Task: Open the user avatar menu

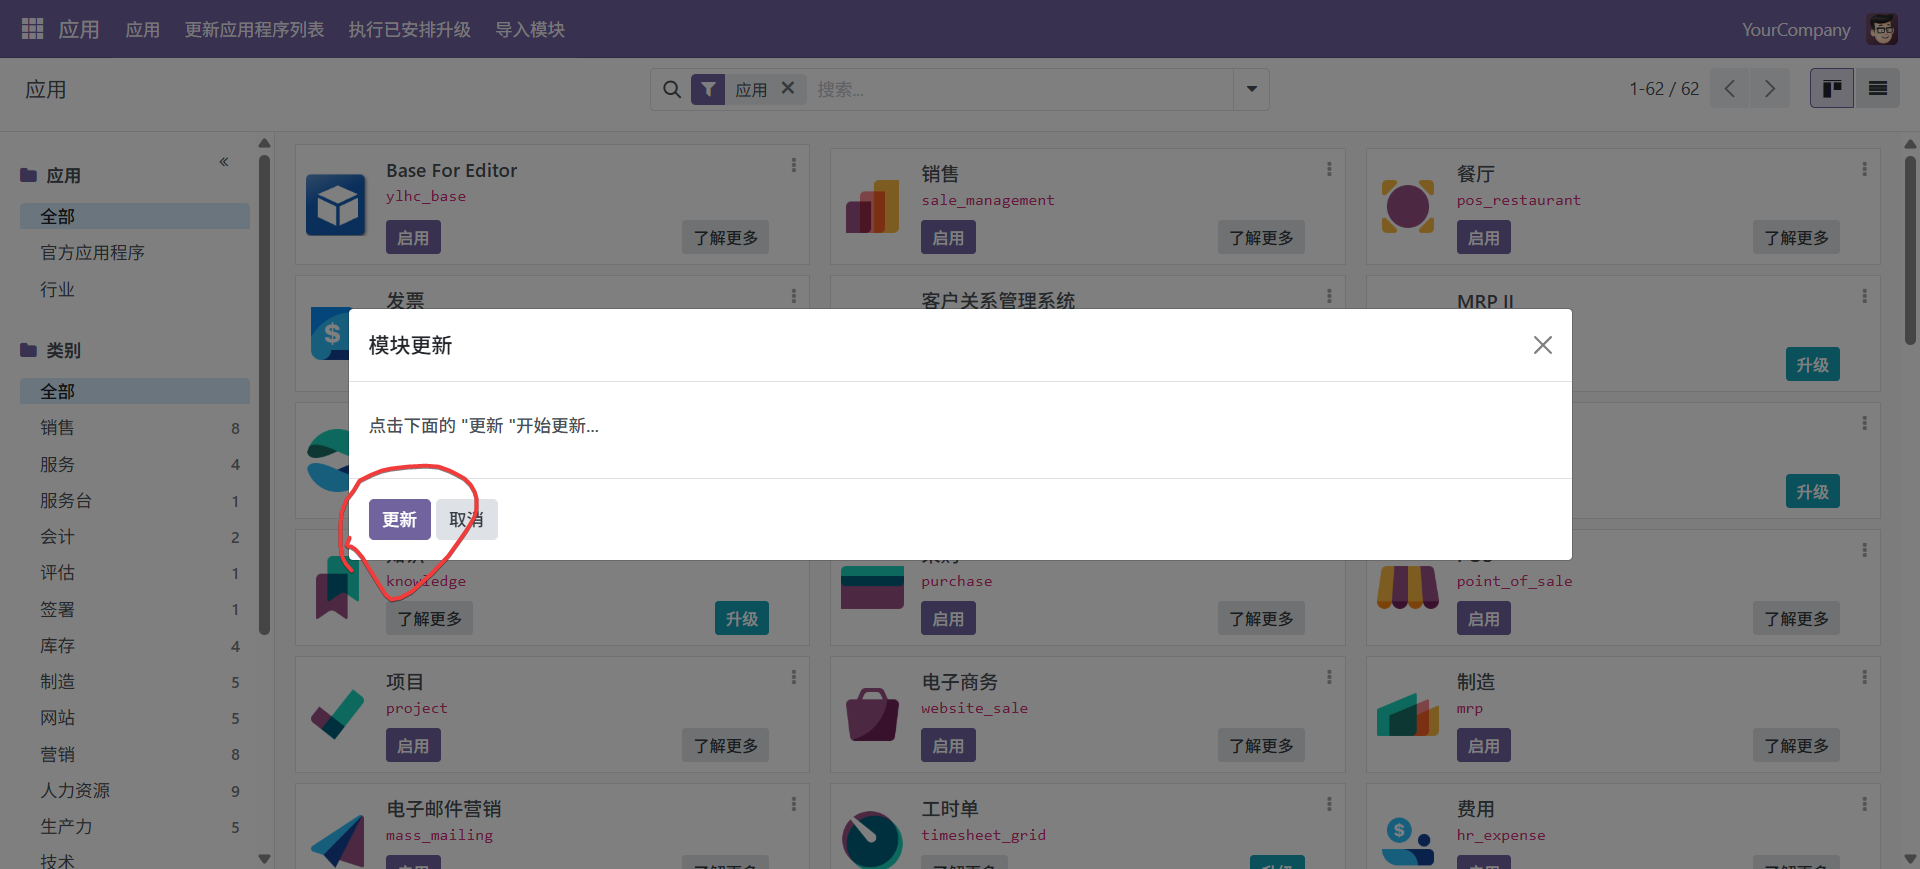Action: (1882, 29)
